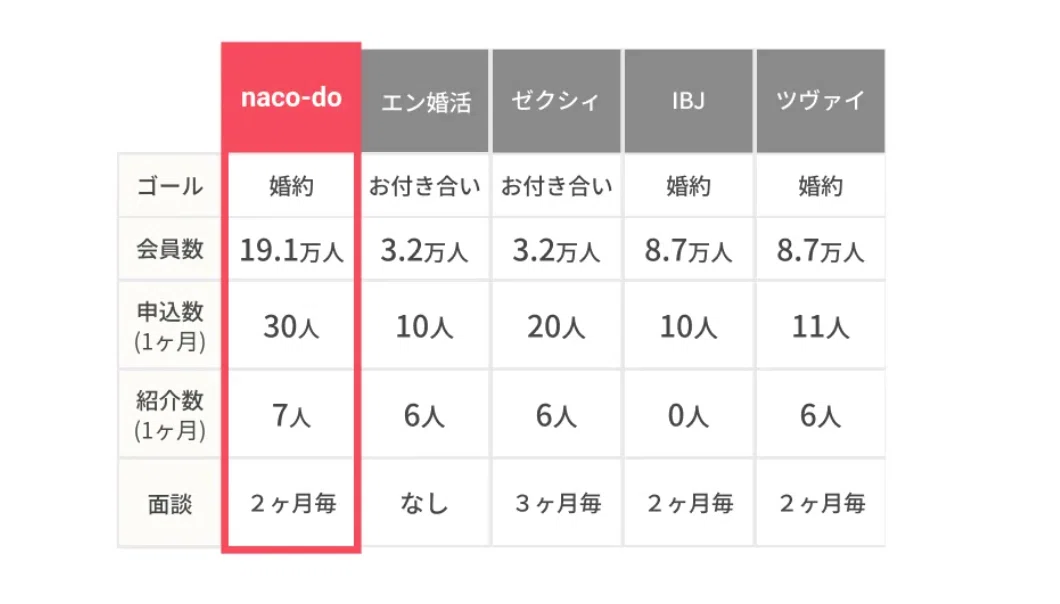Click the 婚約 goal cell under IBJ
This screenshot has width=1060, height=604.
[688, 185]
